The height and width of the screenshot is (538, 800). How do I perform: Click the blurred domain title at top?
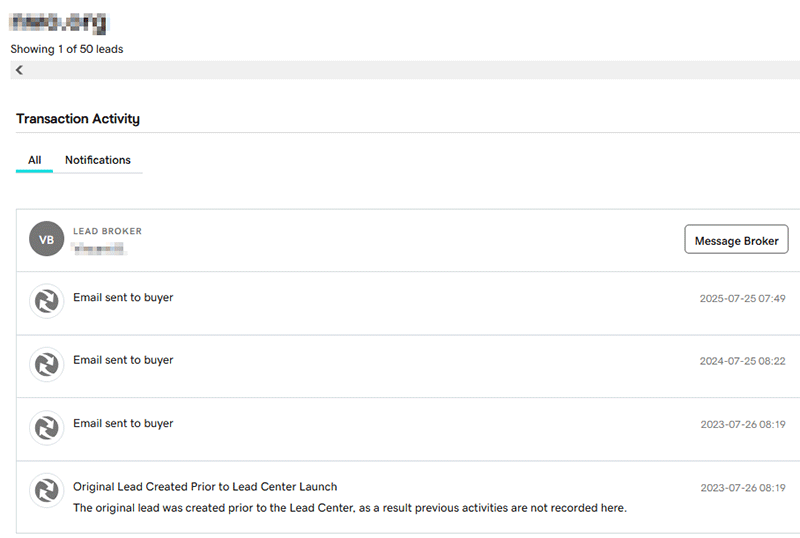point(59,21)
